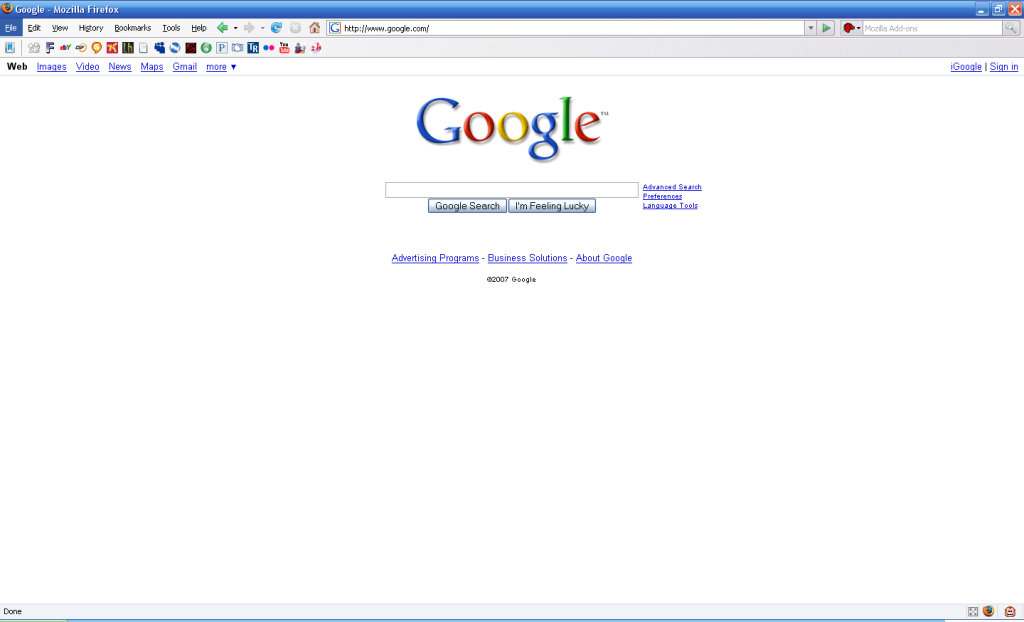
Task: Visit the About Google link
Action: 603,258
